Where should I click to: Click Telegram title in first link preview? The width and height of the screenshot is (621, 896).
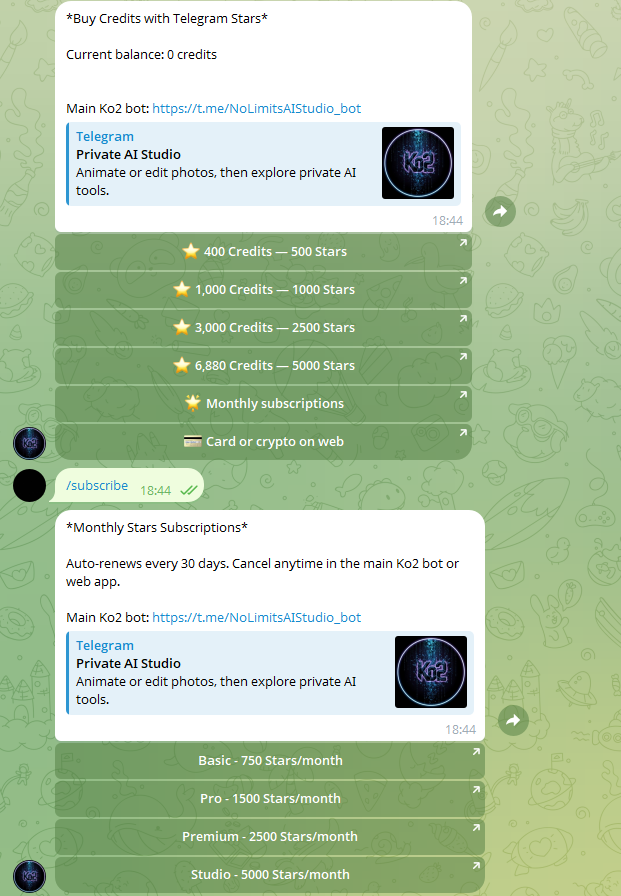(105, 137)
